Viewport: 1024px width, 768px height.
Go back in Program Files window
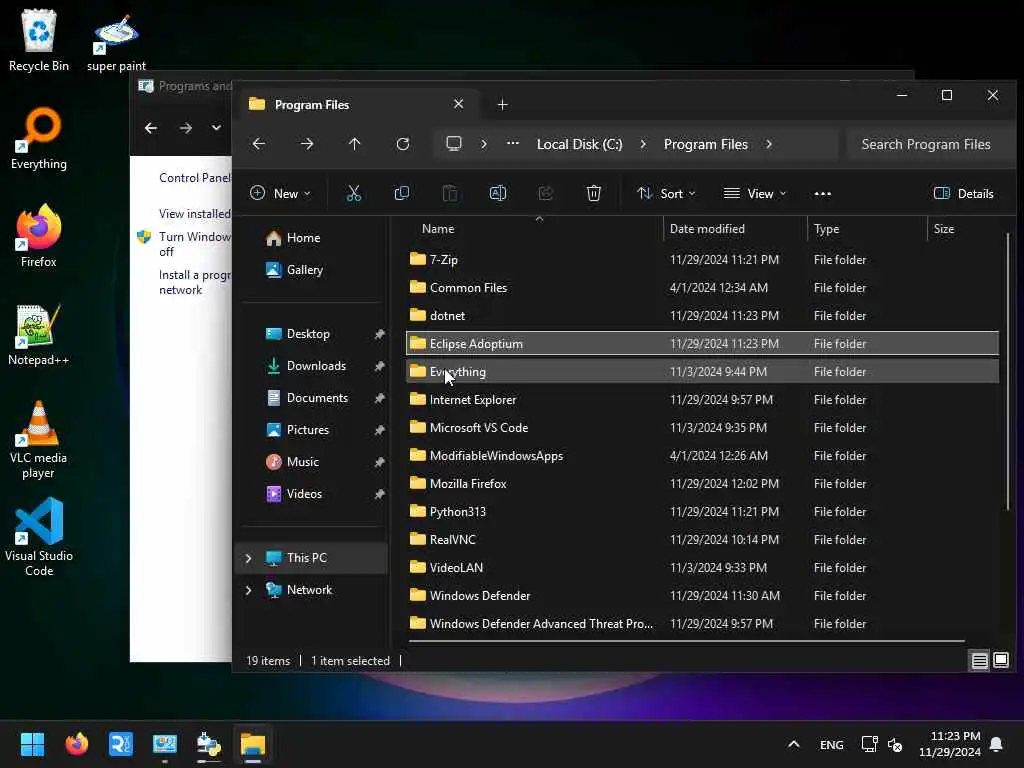click(259, 144)
